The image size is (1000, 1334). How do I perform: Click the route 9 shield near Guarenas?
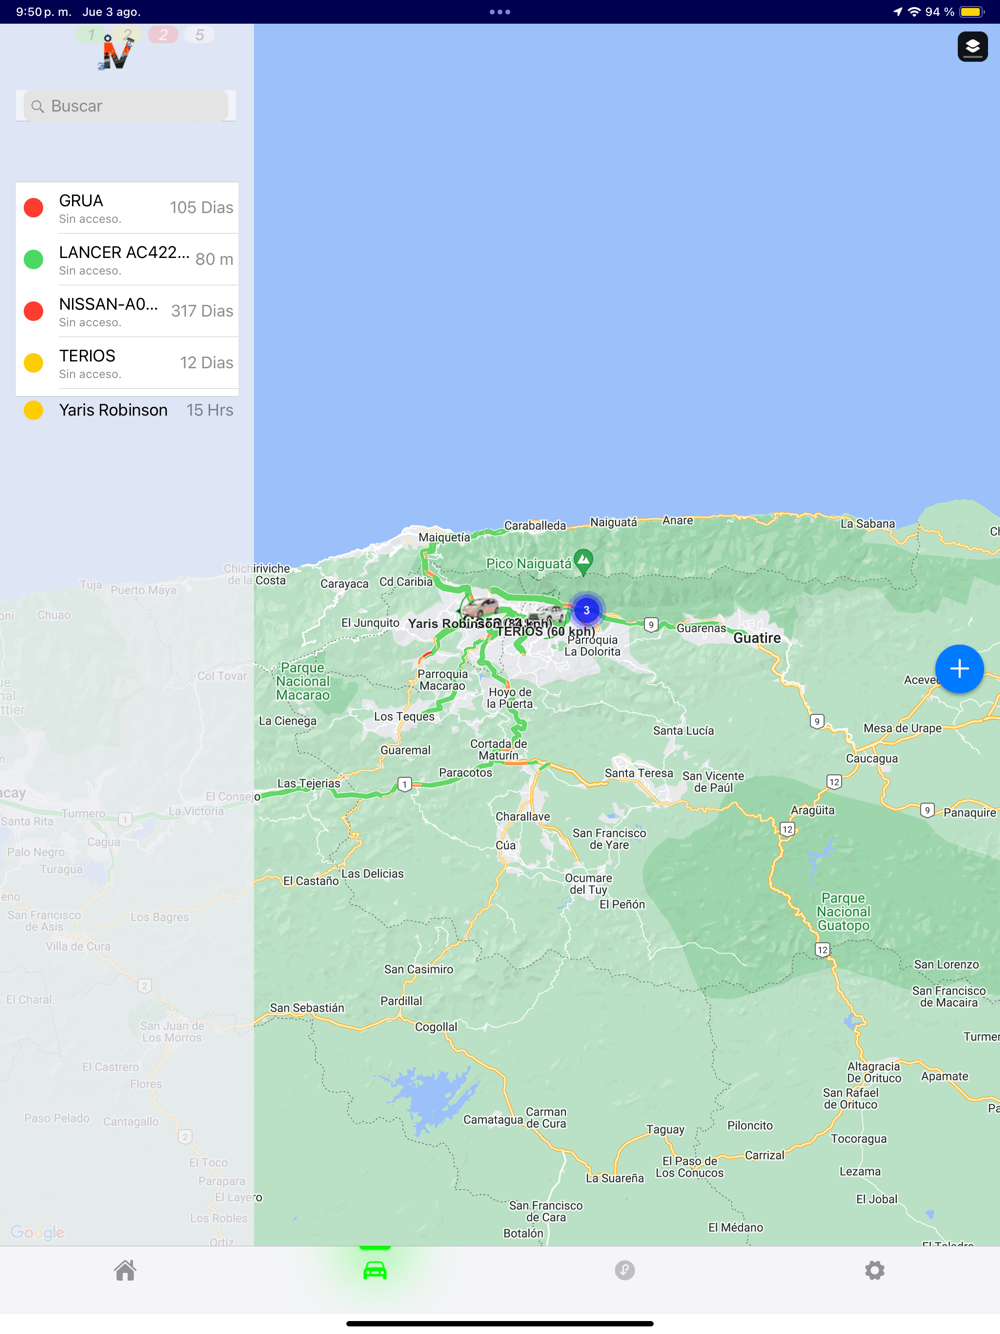click(x=651, y=625)
